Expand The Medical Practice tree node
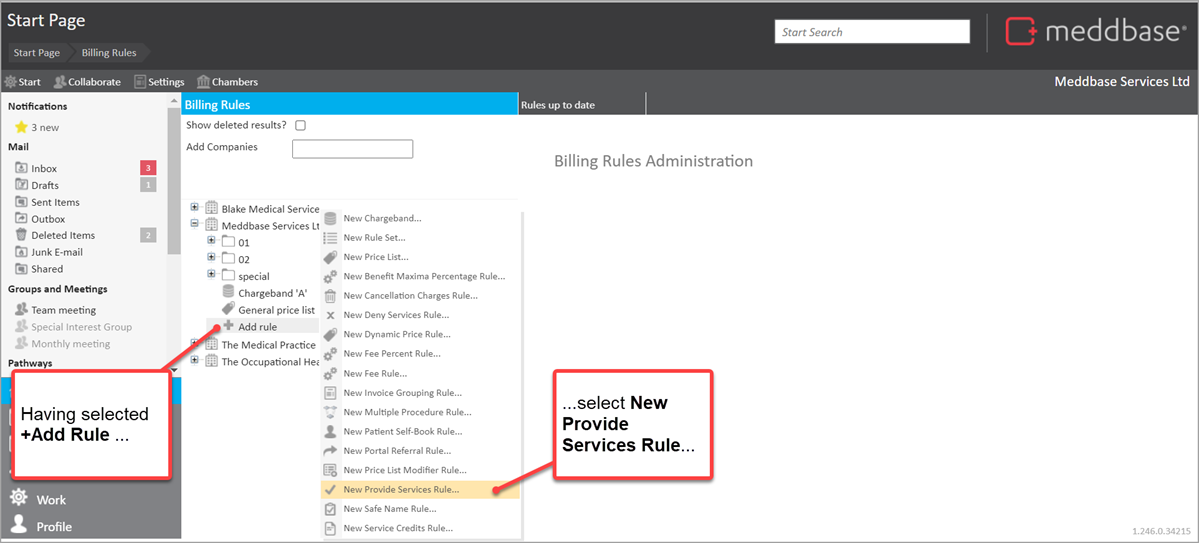 click(195, 344)
